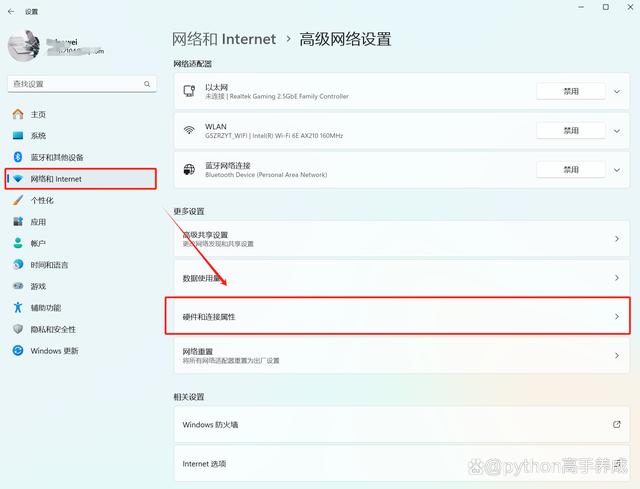This screenshot has height=489, width=640.
Task: Expand the WLAN adapter details chevron
Action: [617, 131]
